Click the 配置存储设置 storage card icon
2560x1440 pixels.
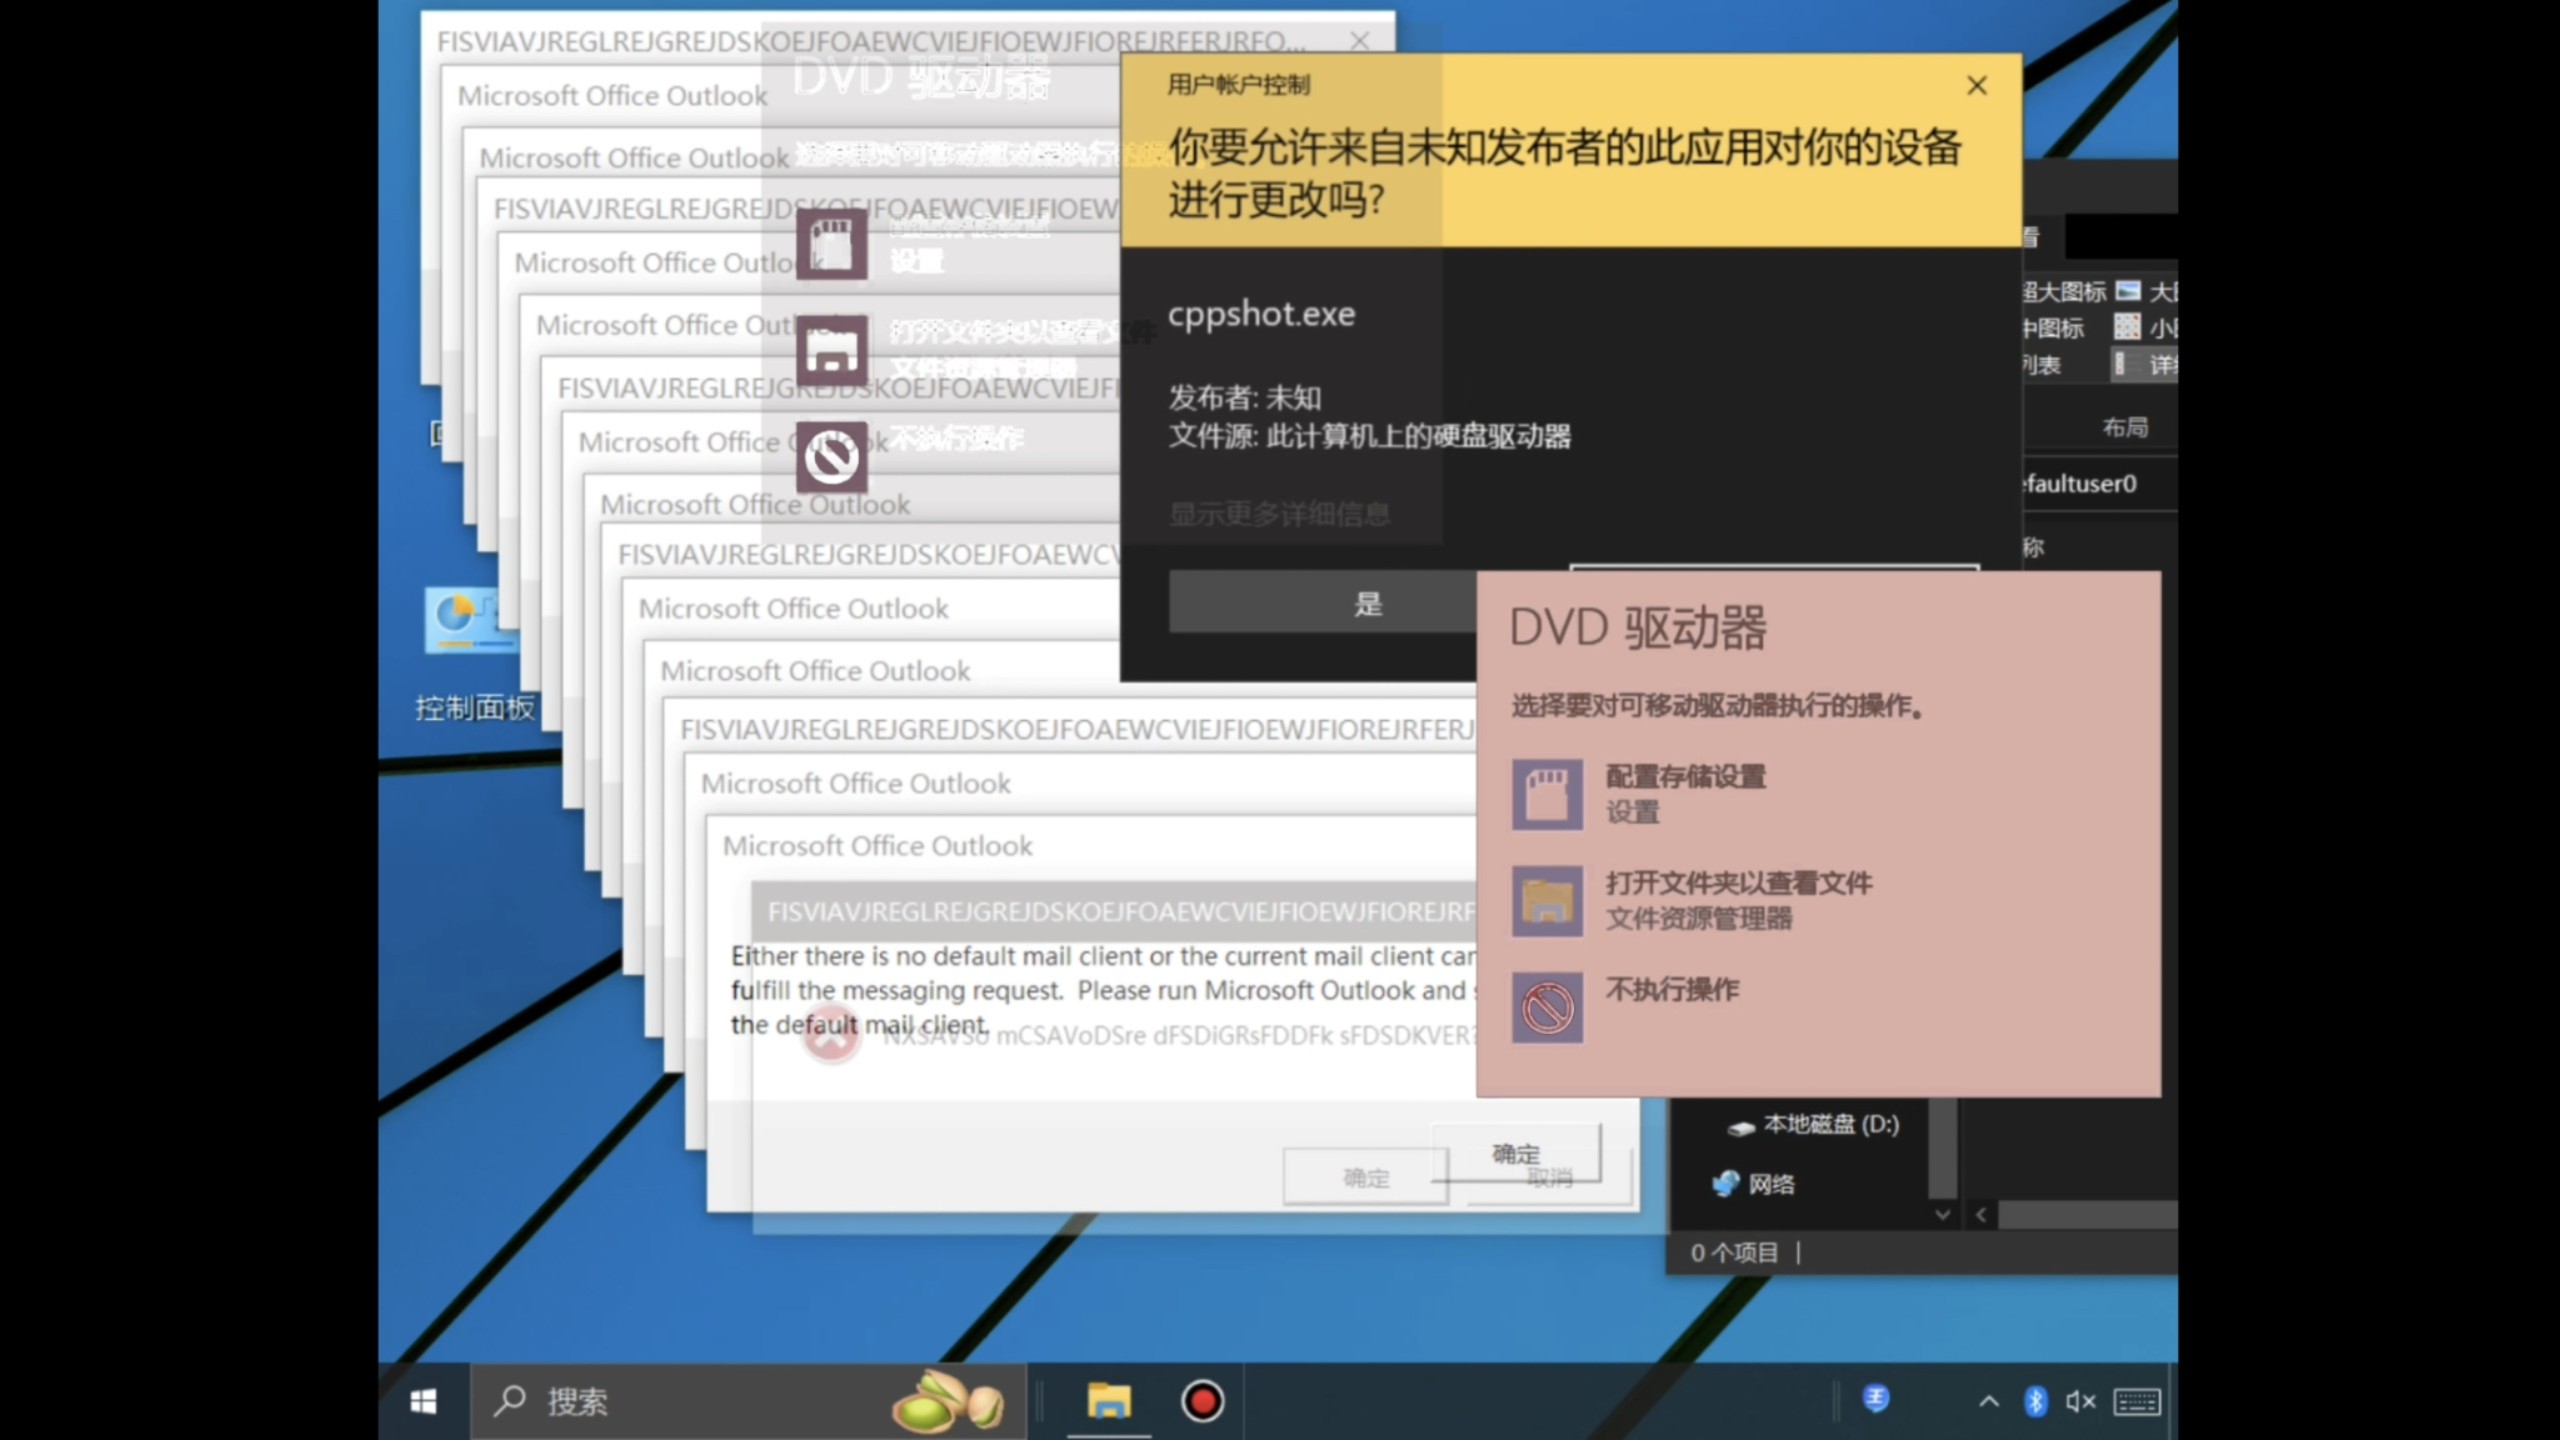tap(1546, 794)
